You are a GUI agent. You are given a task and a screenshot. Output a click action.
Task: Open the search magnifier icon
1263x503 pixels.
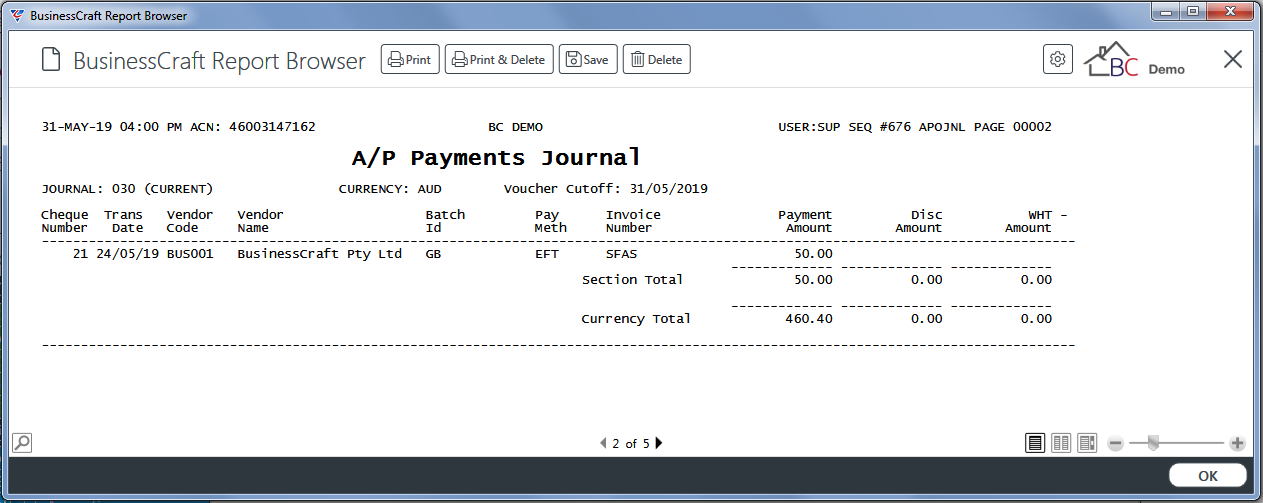point(22,442)
